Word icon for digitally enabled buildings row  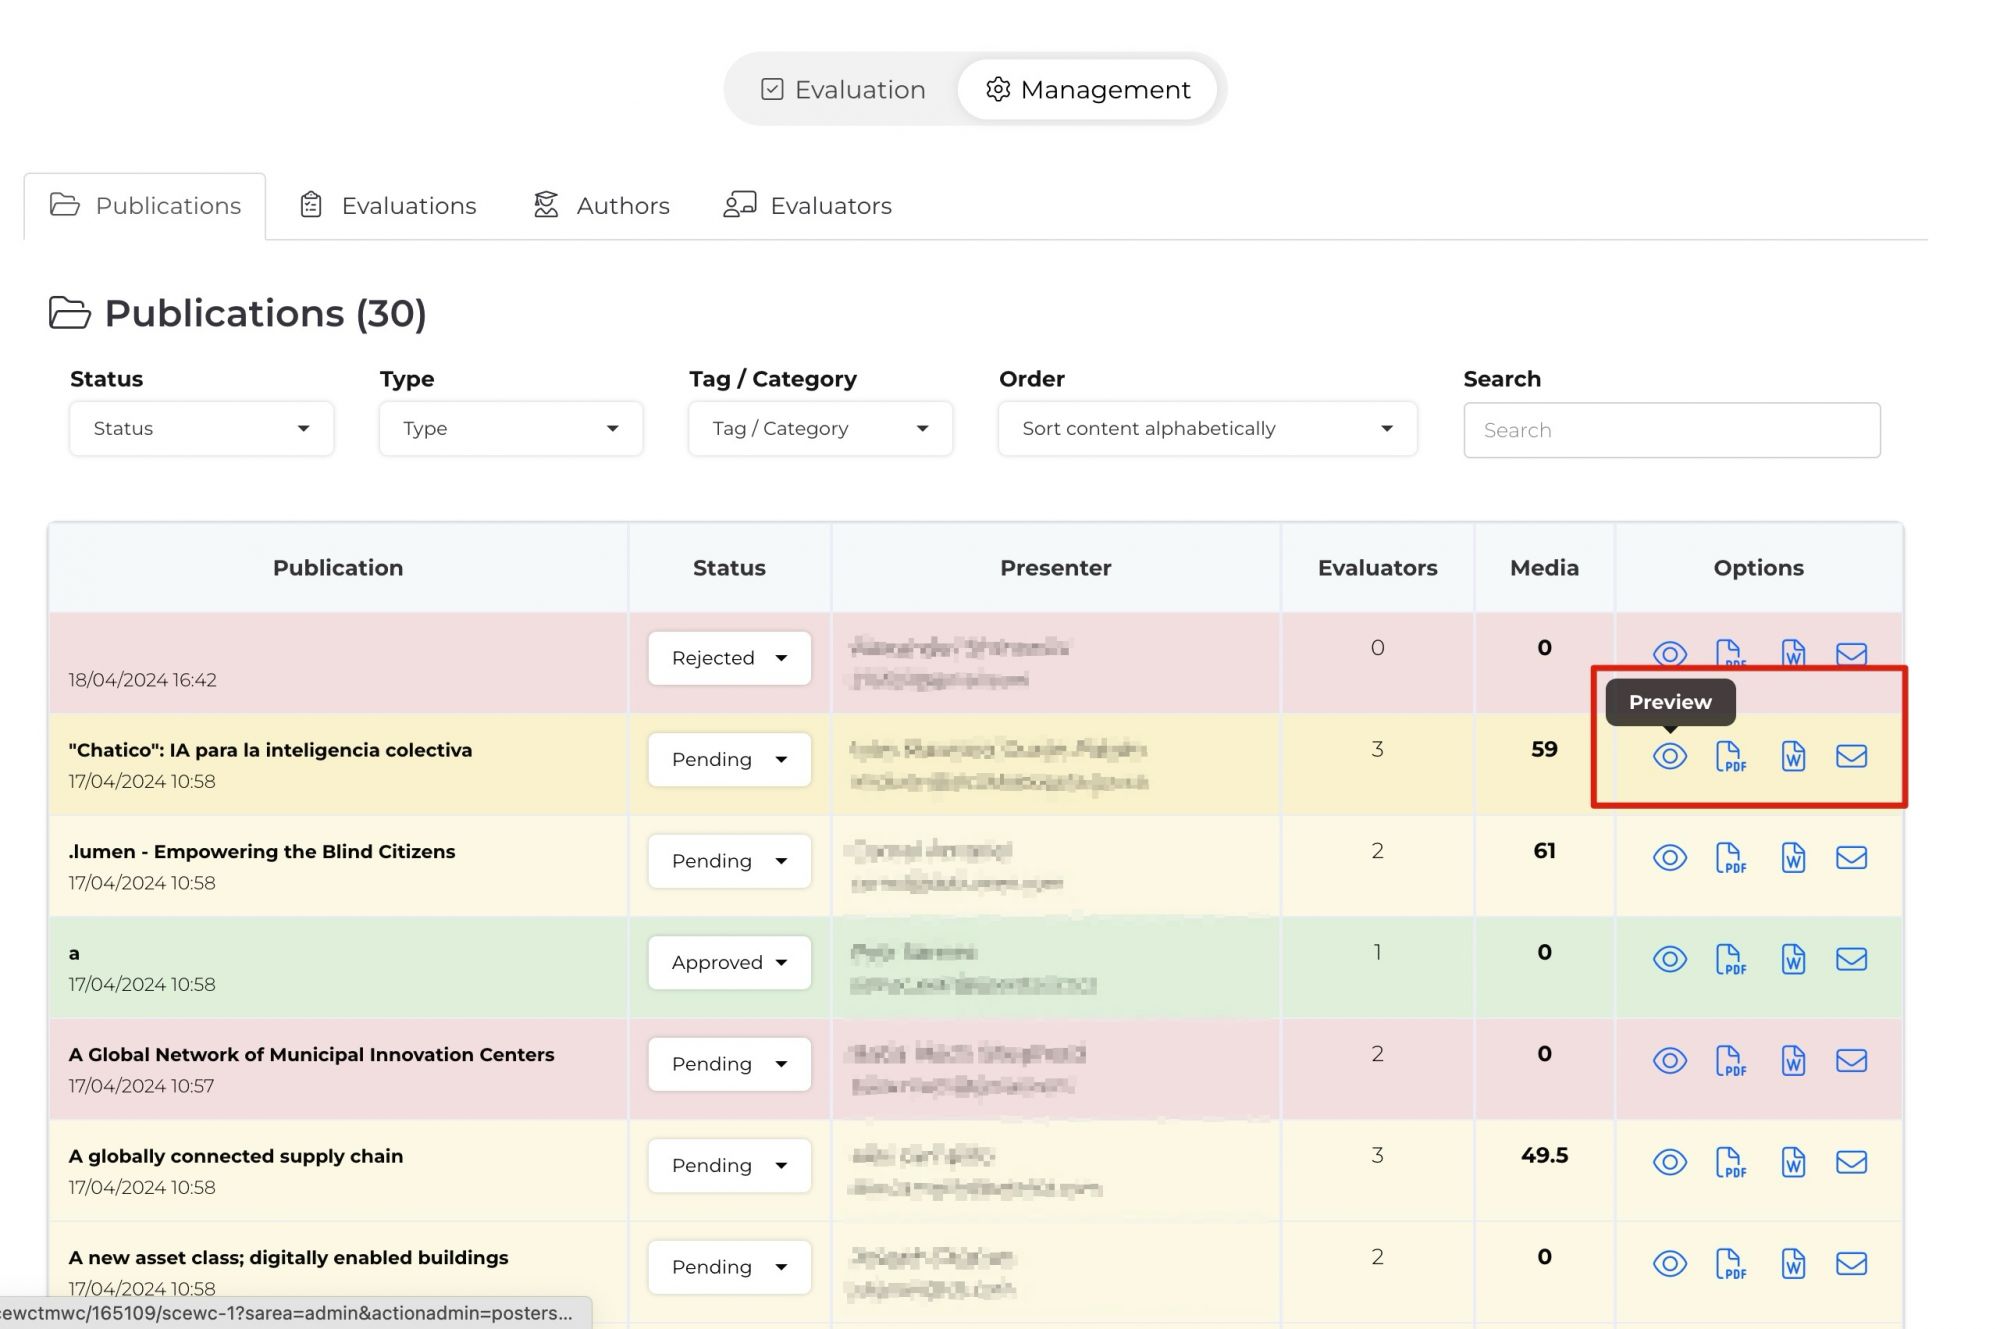1793,1264
